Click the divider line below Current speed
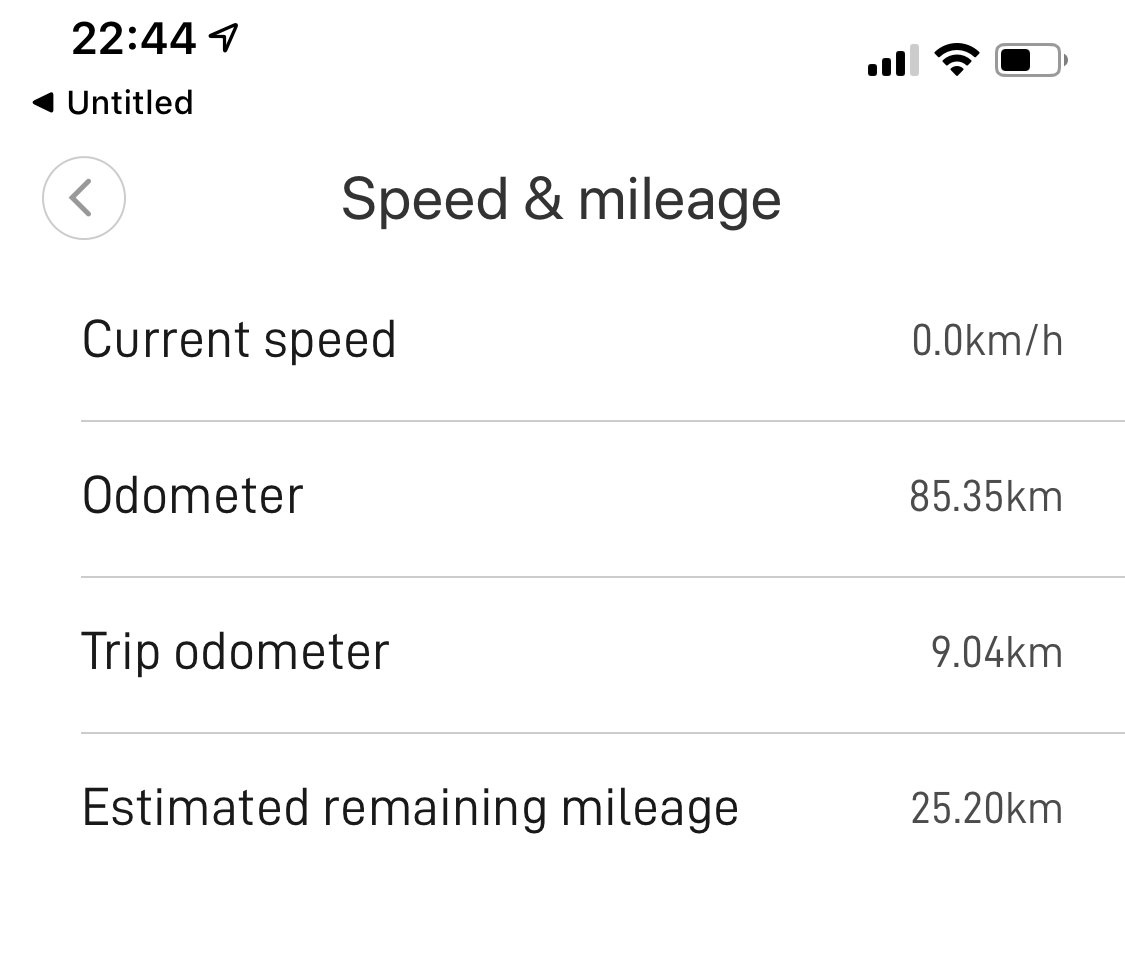Screen dimensions: 1125x970 [602, 421]
